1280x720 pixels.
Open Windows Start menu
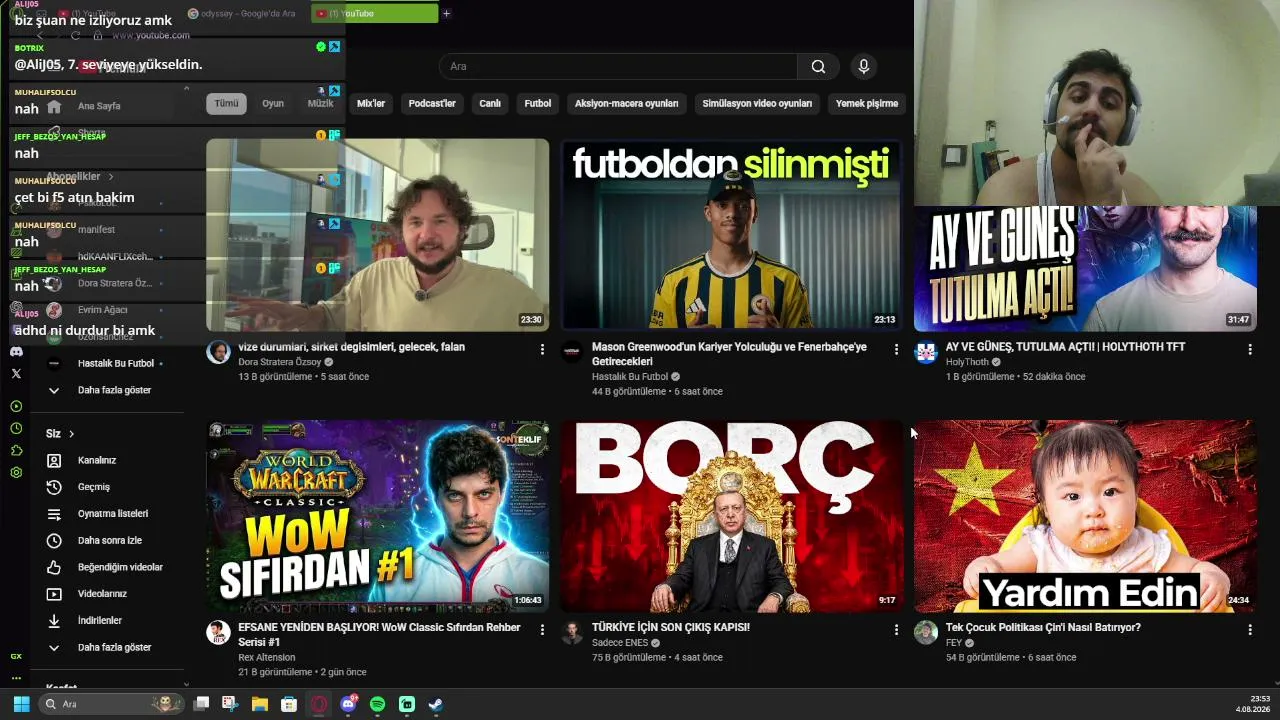(21, 704)
